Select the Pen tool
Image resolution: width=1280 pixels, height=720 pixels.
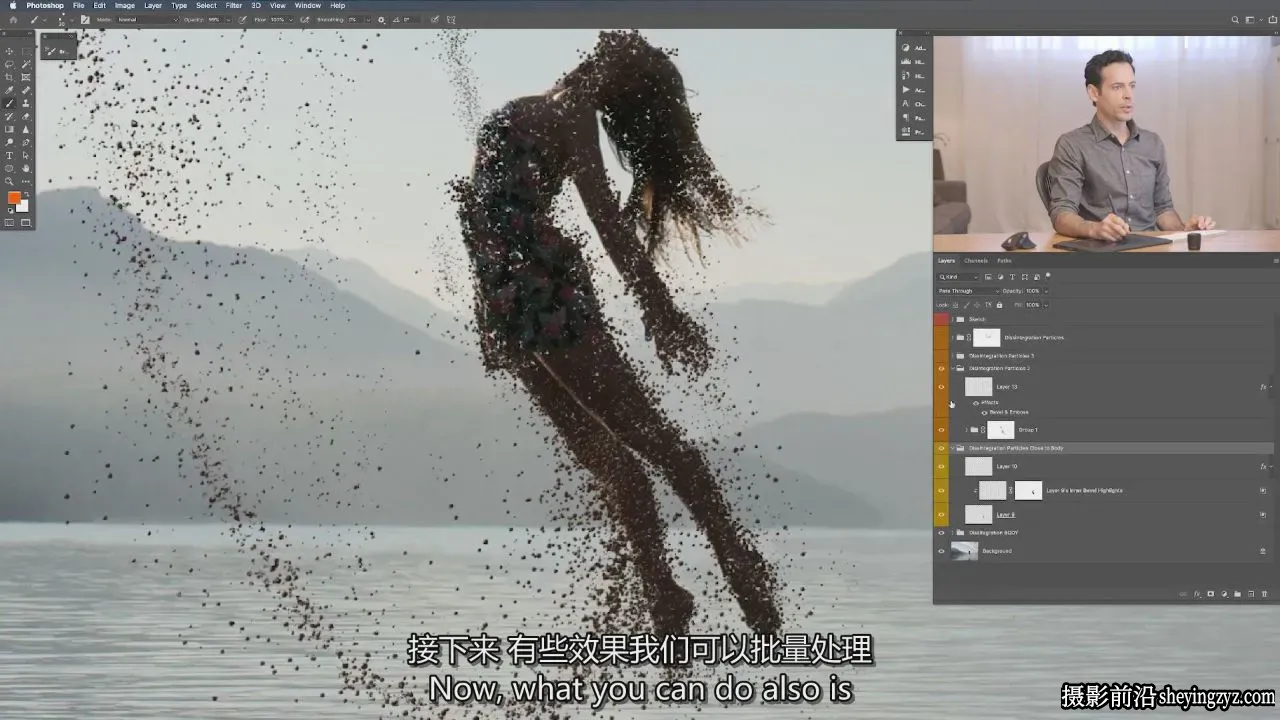coord(26,142)
